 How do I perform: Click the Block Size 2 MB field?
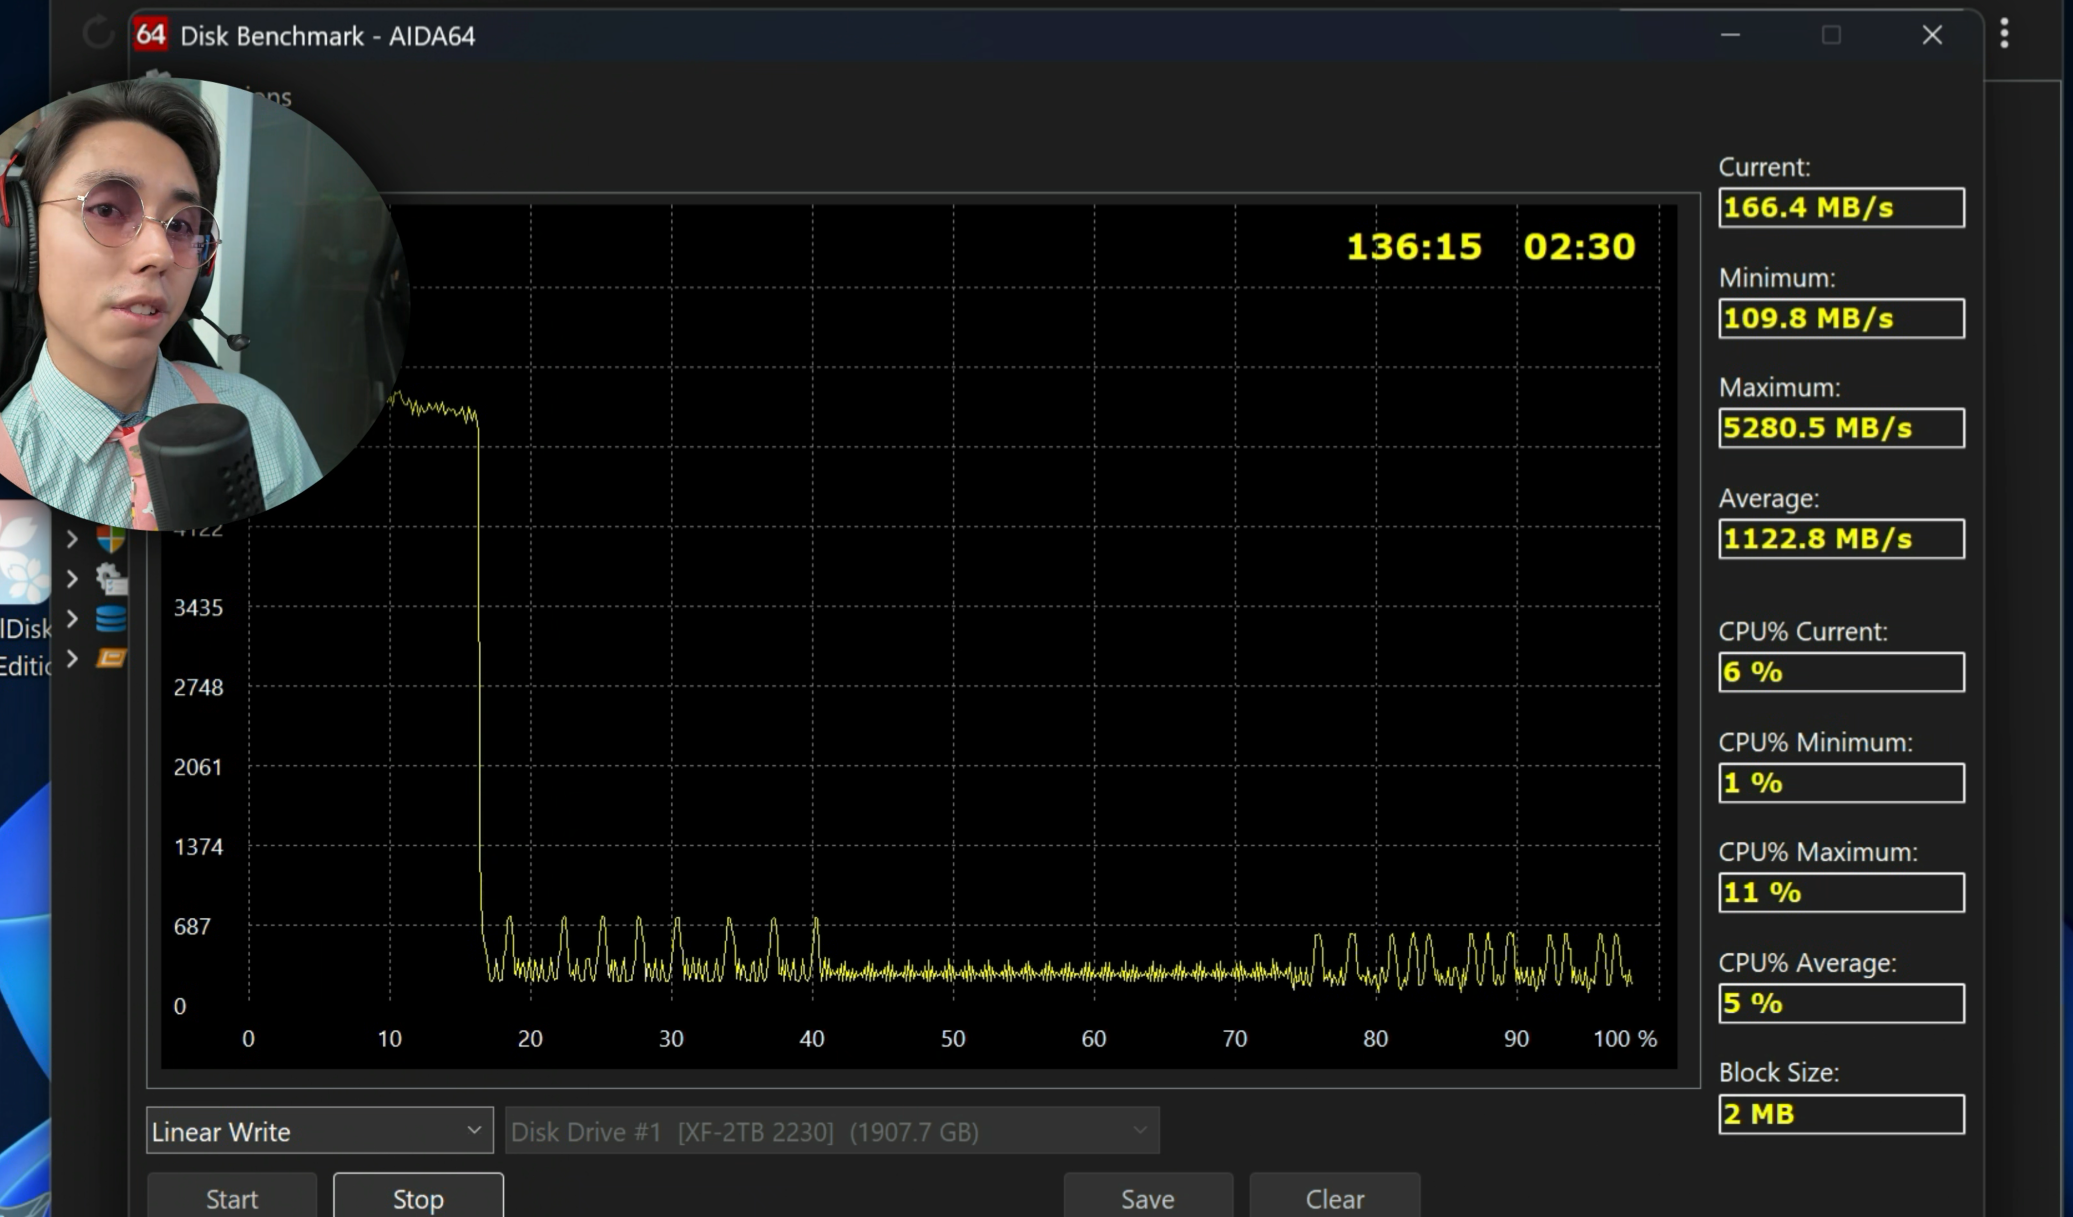[x=1840, y=1114]
